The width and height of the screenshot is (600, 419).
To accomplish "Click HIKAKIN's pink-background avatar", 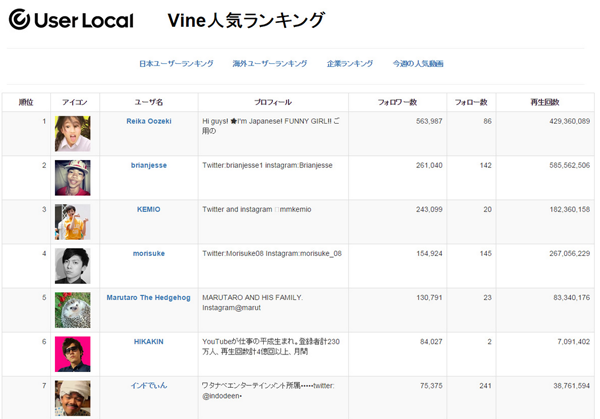I will 73,354.
